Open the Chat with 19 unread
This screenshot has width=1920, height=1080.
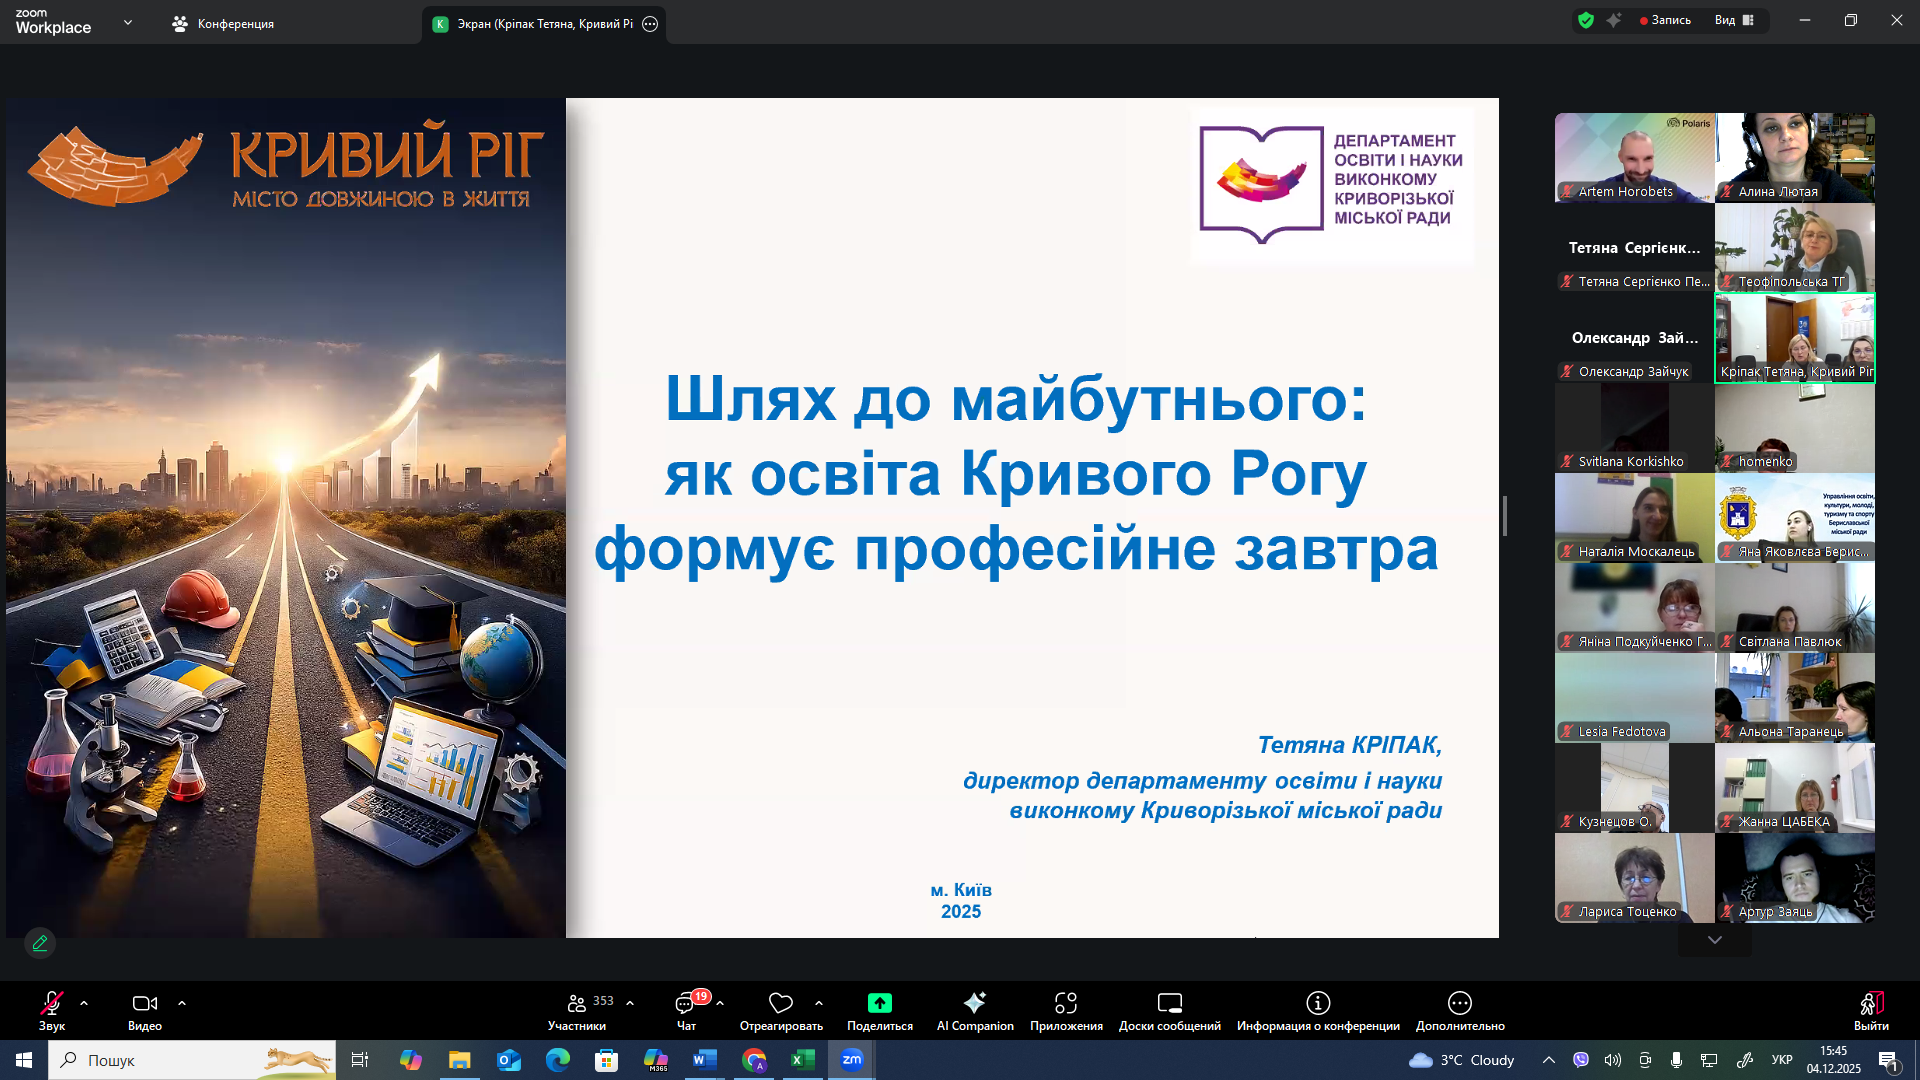[x=686, y=1003]
